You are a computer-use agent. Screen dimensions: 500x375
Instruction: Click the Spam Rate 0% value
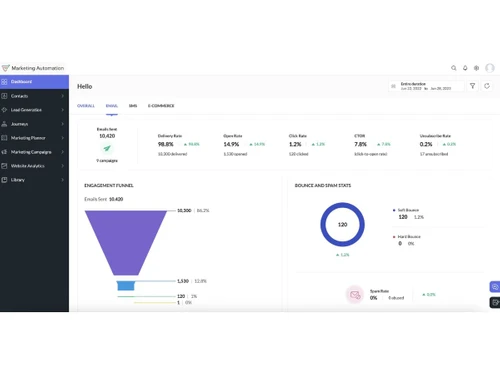373,298
